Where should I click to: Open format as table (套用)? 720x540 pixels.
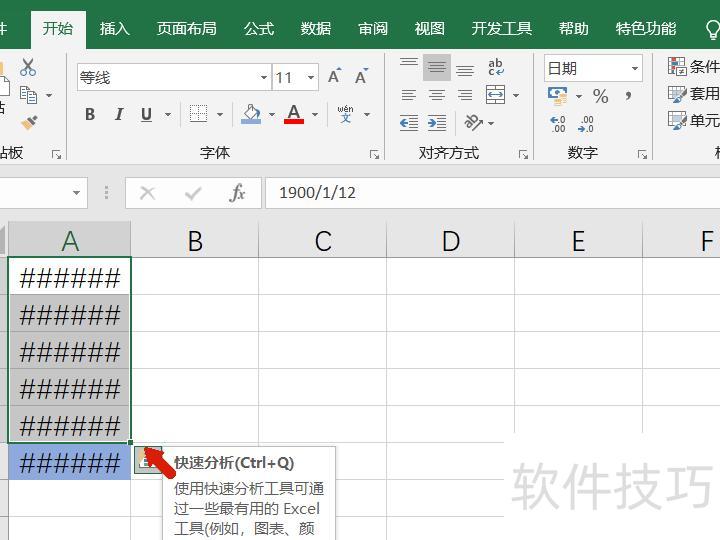coord(693,94)
